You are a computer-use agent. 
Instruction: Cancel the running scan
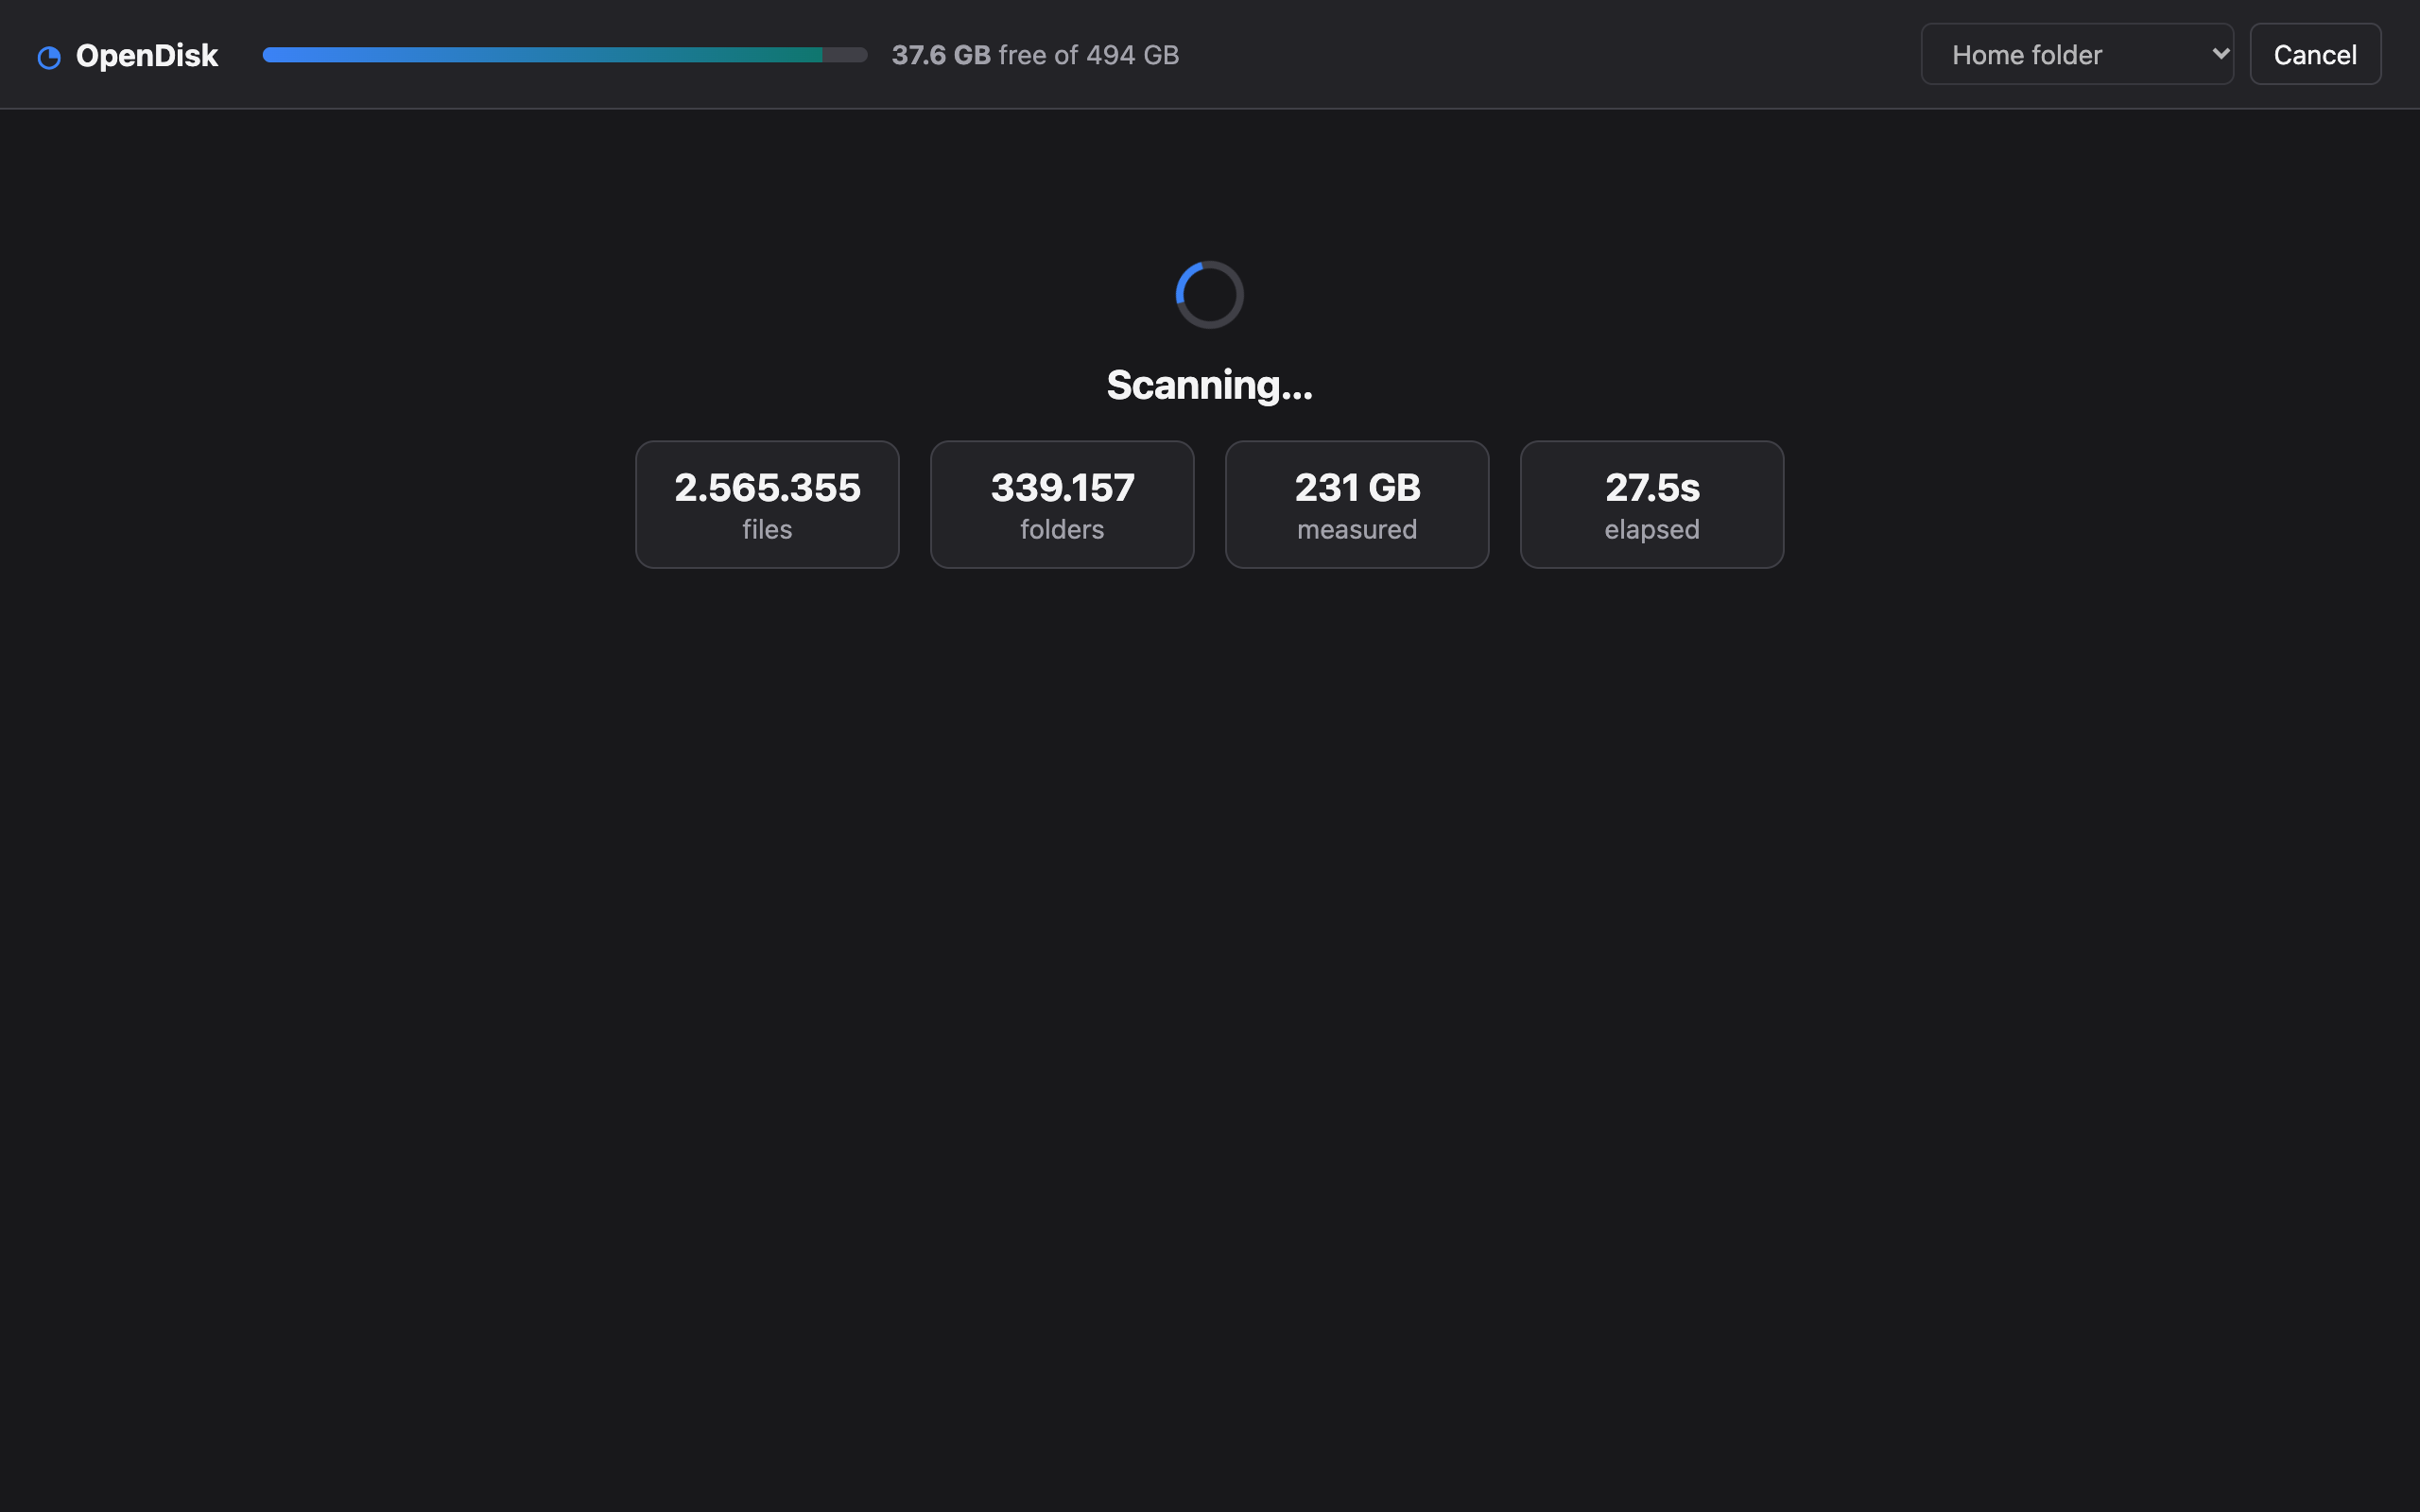tap(2315, 54)
